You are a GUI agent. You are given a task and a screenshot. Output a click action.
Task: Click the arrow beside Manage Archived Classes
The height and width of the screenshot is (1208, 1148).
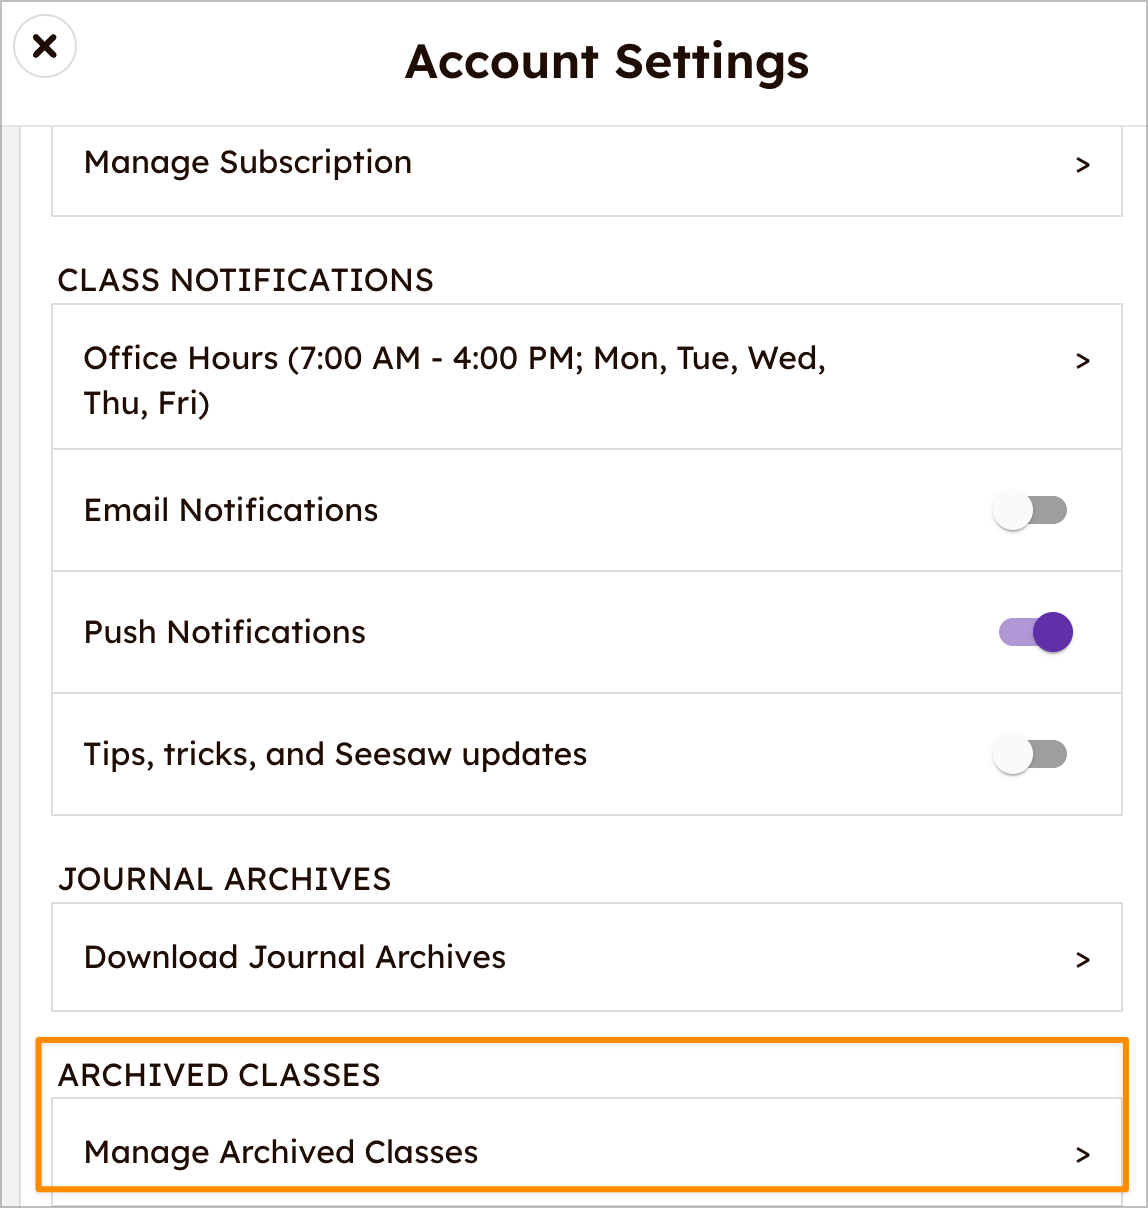pos(1082,1155)
